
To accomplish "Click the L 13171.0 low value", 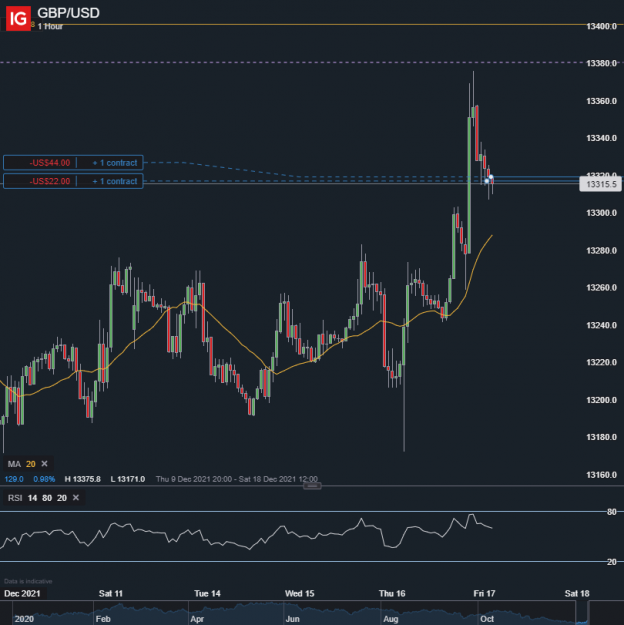I will tap(128, 479).
